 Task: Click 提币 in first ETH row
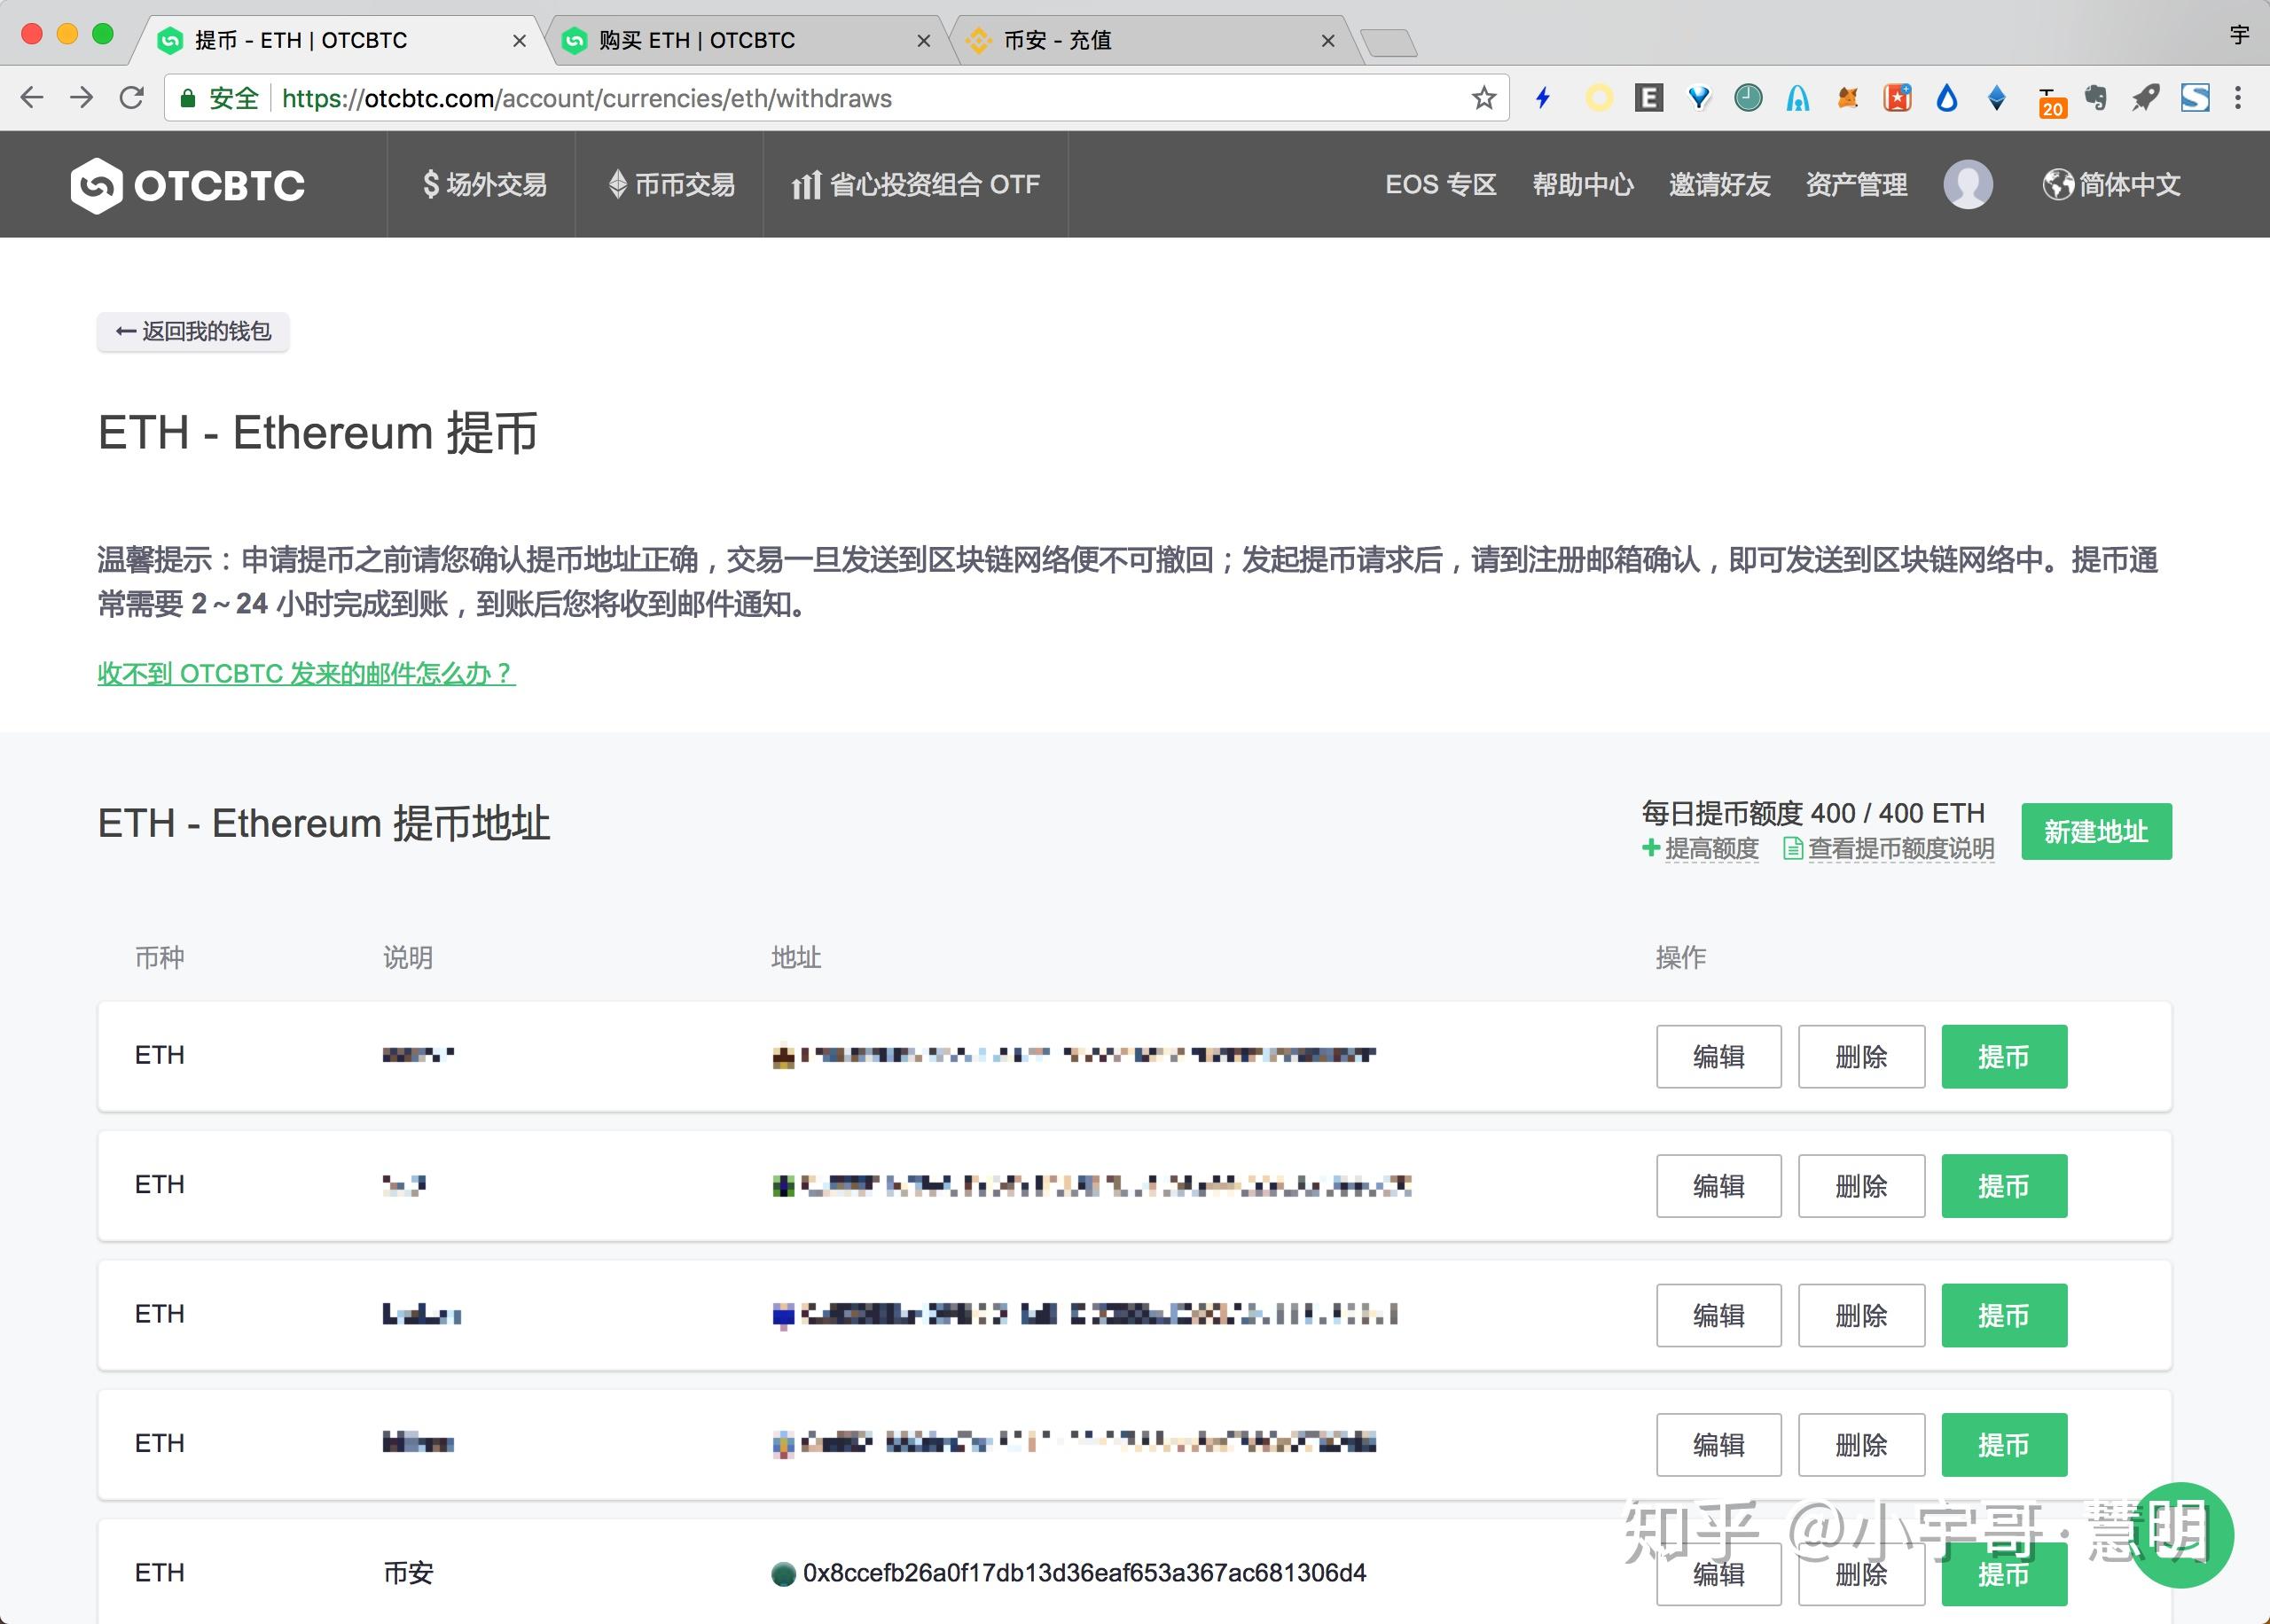click(x=2004, y=1056)
